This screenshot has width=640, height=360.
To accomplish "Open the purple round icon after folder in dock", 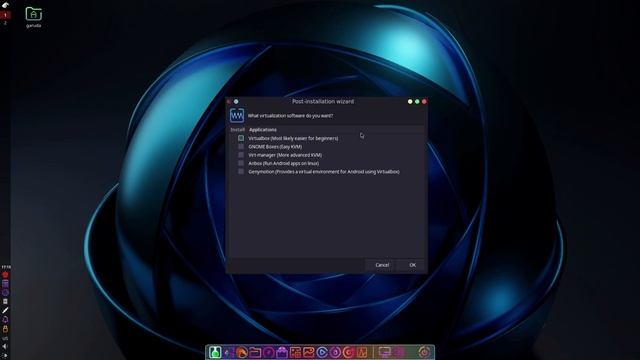I will [269, 352].
